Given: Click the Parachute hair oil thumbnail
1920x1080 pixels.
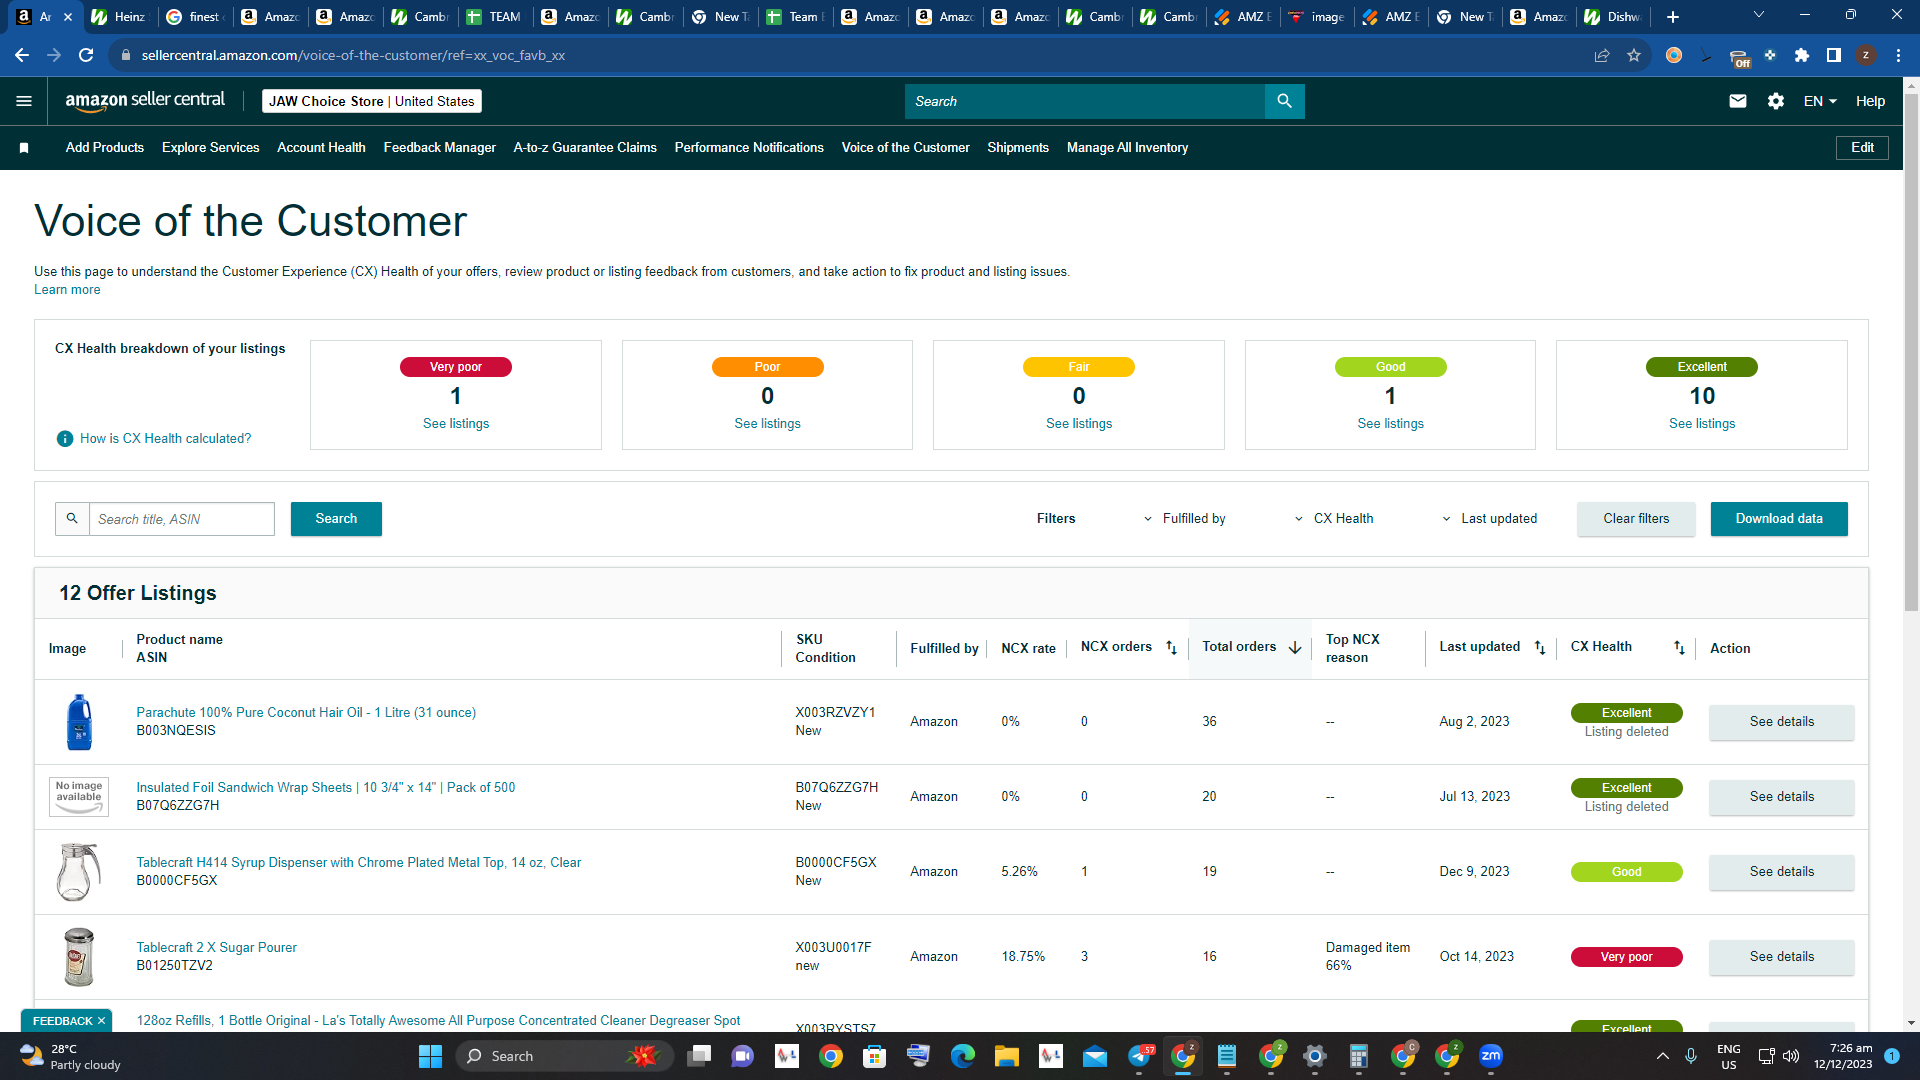Looking at the screenshot, I should pos(79,722).
